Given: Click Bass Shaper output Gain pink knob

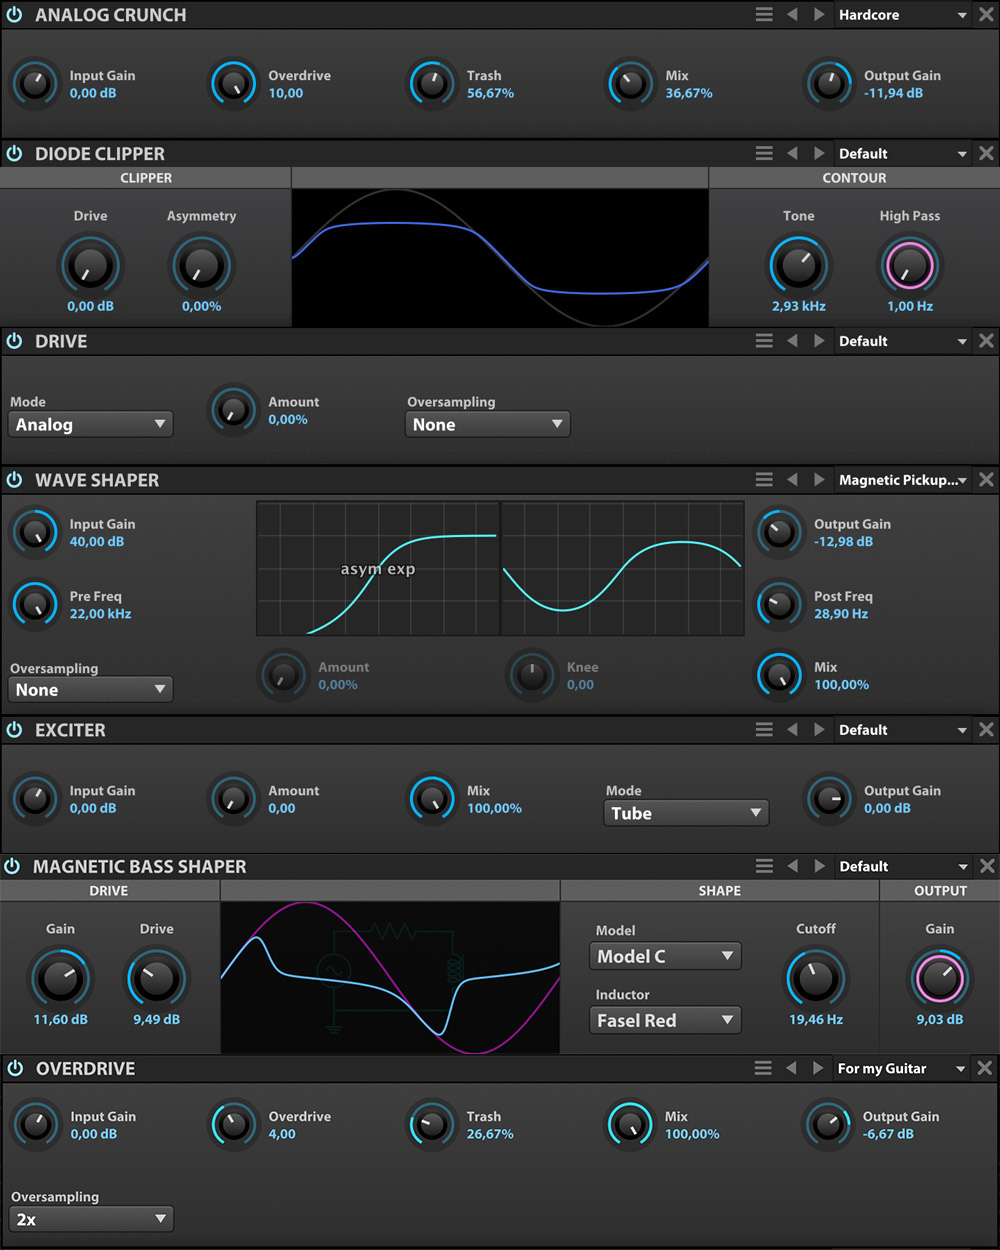Looking at the screenshot, I should click(x=940, y=979).
